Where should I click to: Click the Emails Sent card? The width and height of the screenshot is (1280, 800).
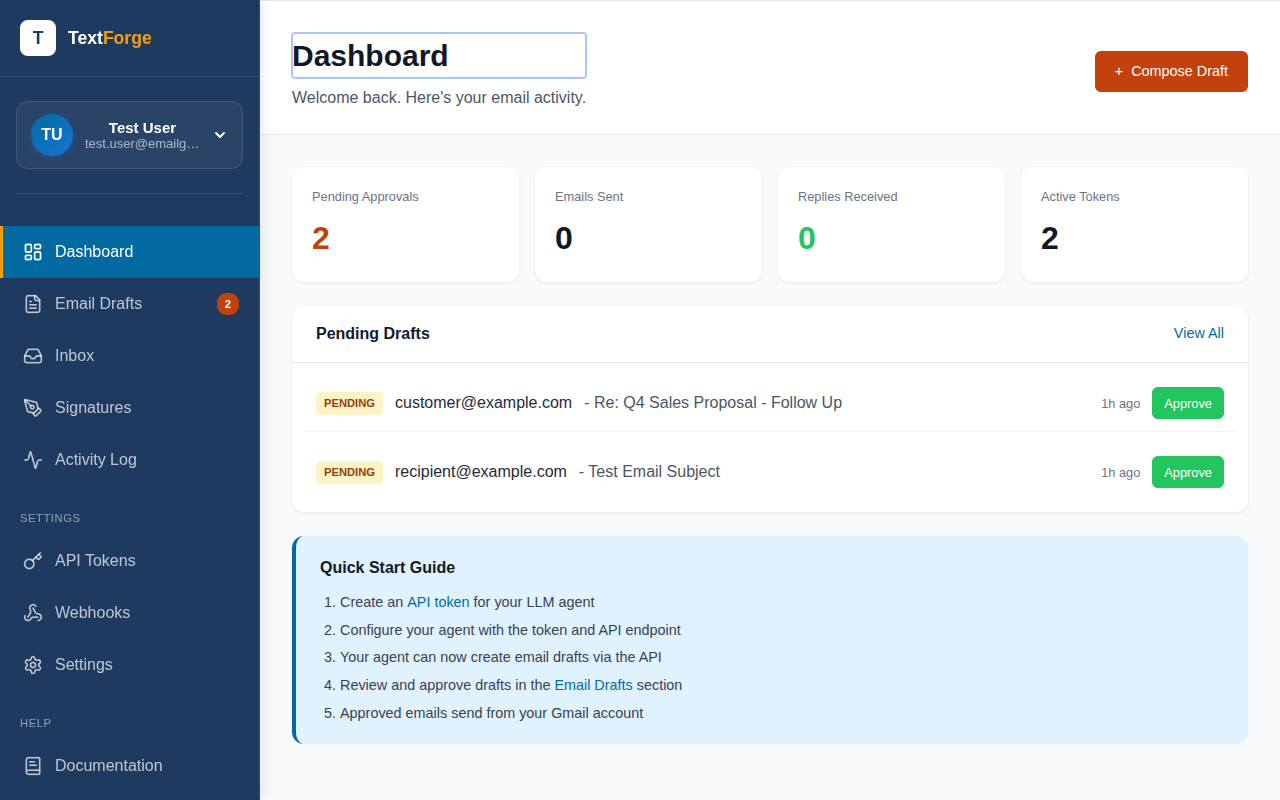point(648,224)
